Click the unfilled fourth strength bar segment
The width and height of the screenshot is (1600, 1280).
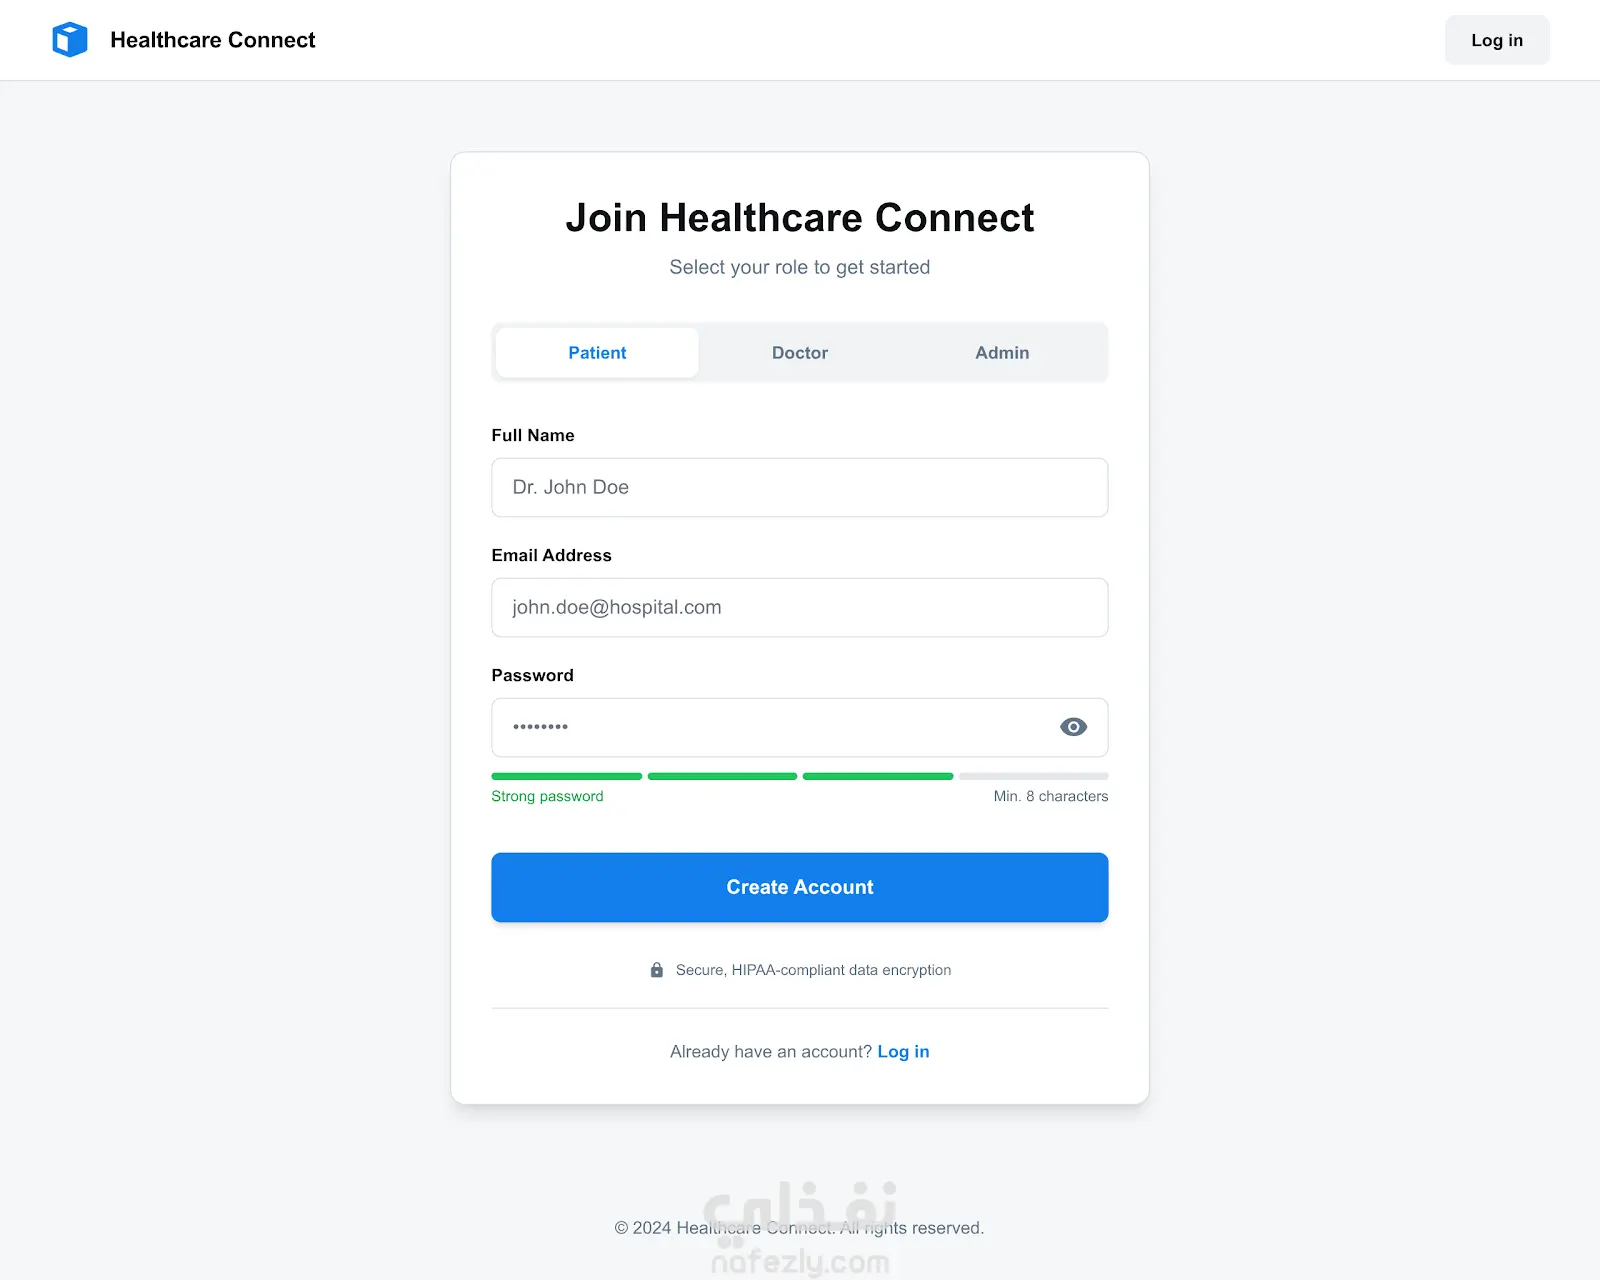[x=1033, y=776]
